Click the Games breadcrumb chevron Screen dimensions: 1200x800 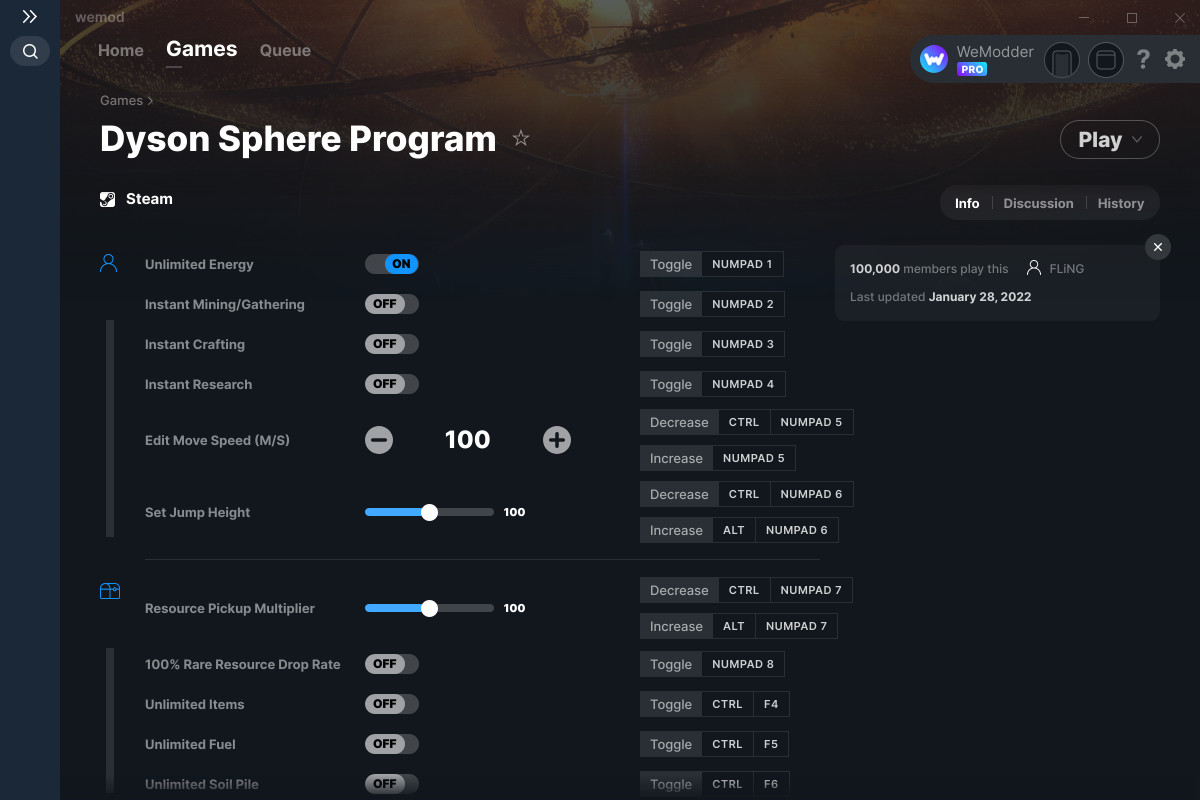point(148,100)
